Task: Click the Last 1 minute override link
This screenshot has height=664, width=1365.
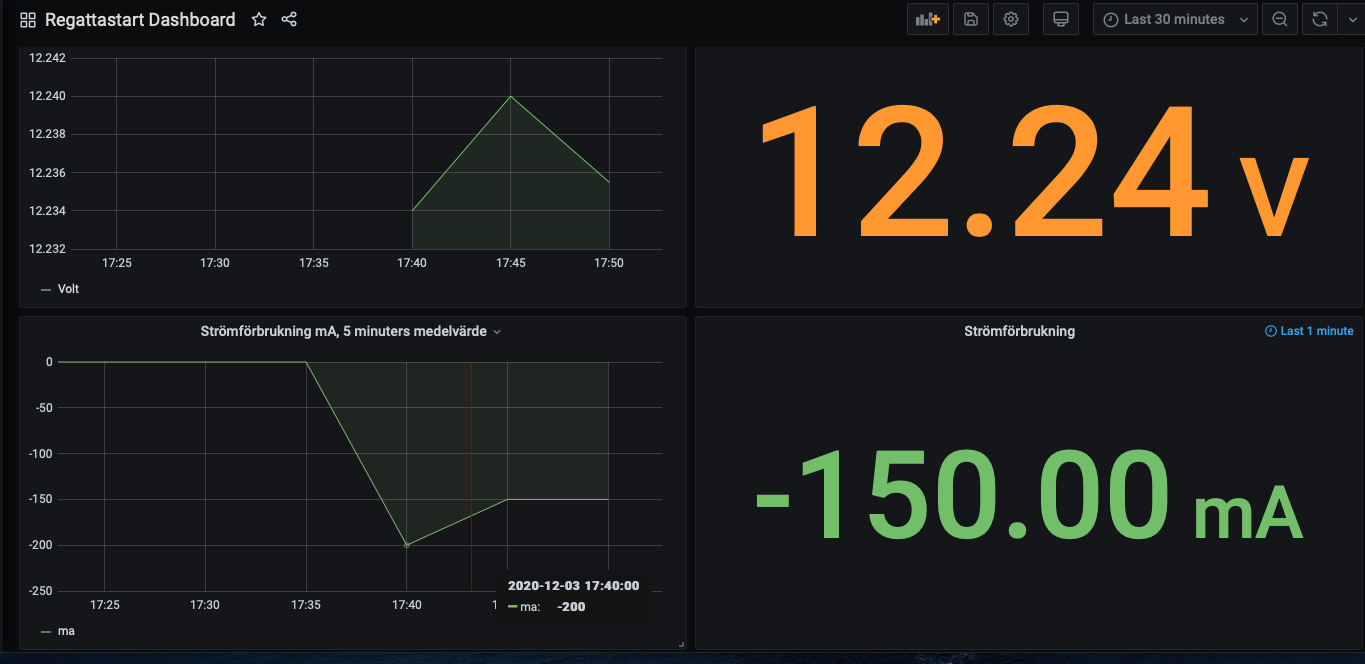Action: (x=1309, y=331)
